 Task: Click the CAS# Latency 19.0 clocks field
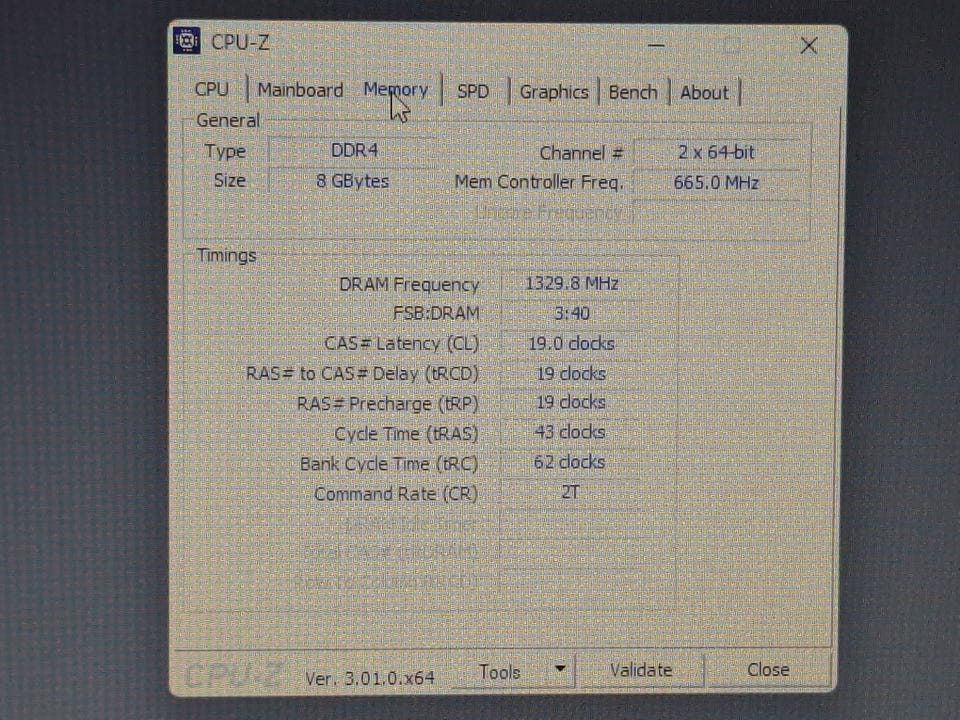coord(571,343)
